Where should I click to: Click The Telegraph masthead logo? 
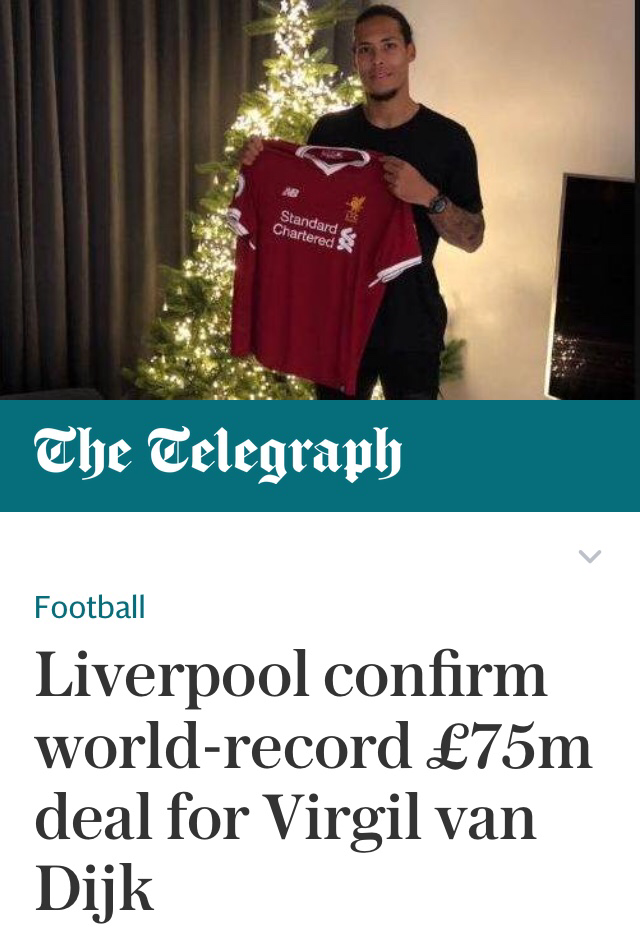pyautogui.click(x=217, y=453)
